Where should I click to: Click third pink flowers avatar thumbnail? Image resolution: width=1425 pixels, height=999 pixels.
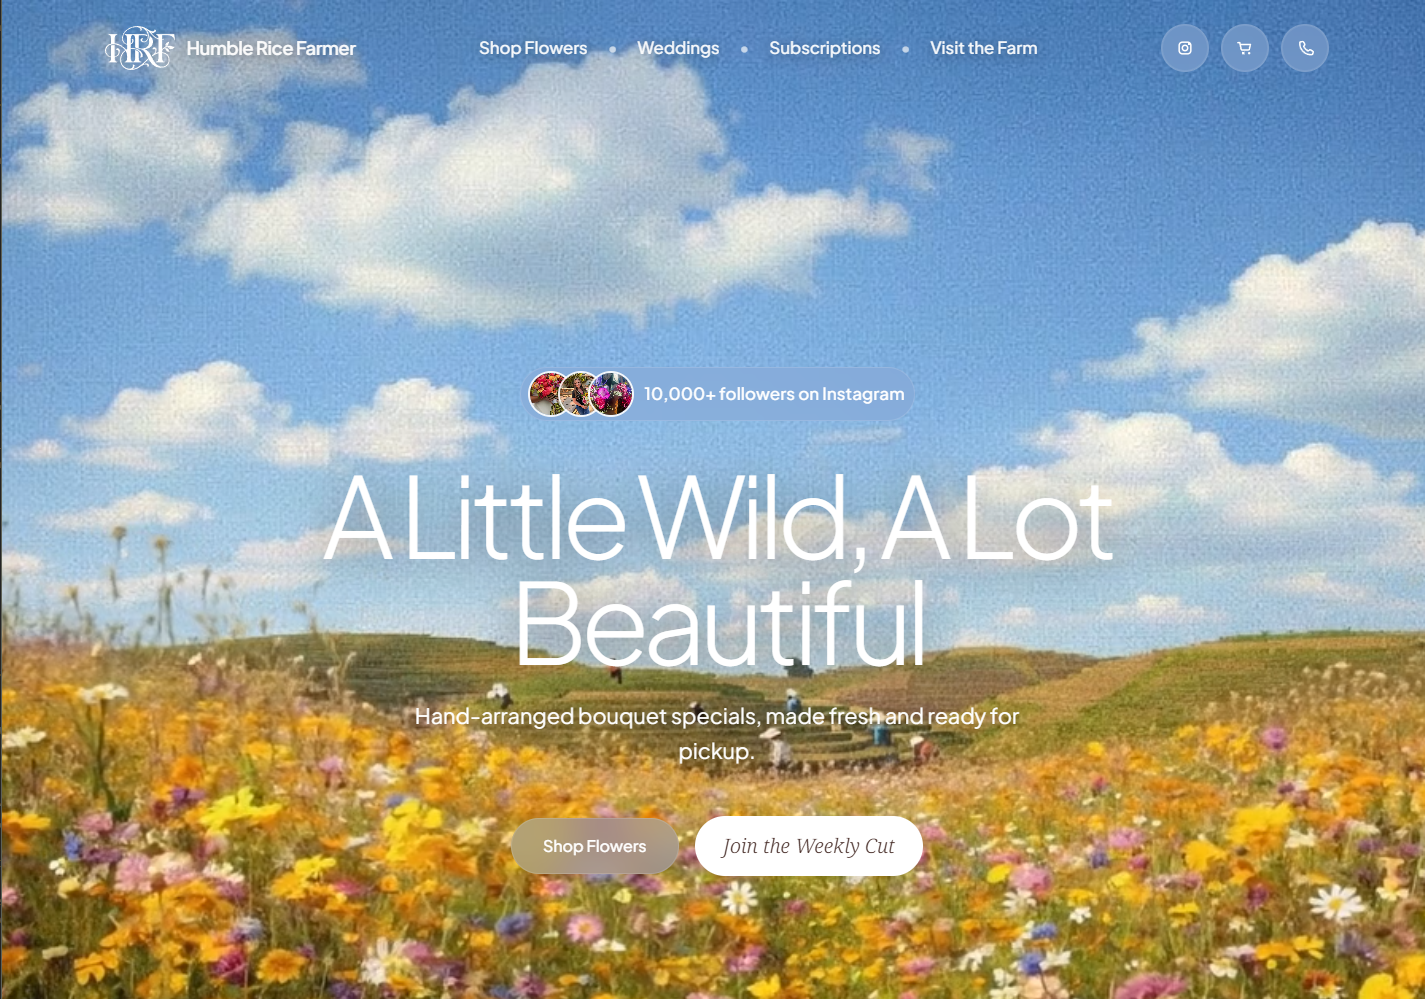click(x=611, y=394)
